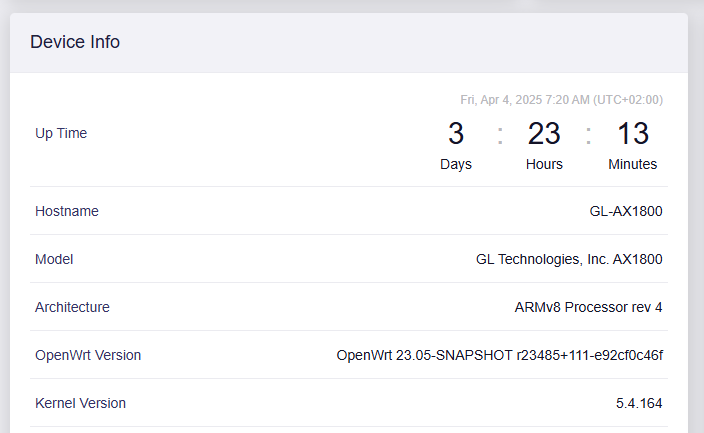Select the uptime hours value 23
The width and height of the screenshot is (704, 433).
(x=544, y=133)
